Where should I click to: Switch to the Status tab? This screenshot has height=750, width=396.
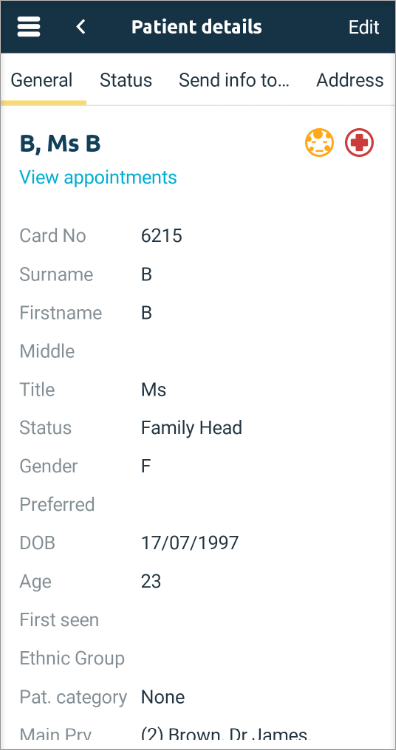(x=126, y=80)
